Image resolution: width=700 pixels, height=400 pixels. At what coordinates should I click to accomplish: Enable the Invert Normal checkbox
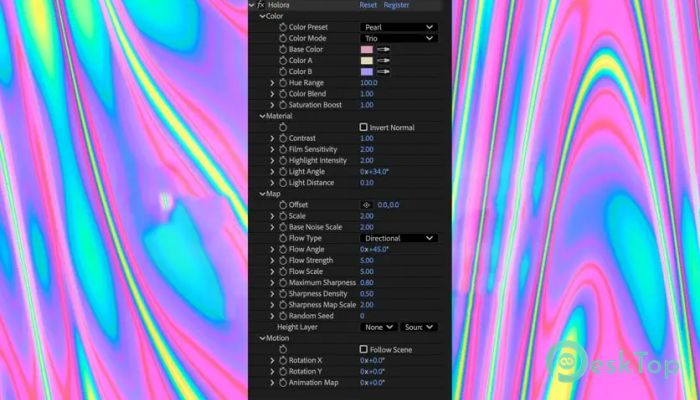tap(363, 127)
